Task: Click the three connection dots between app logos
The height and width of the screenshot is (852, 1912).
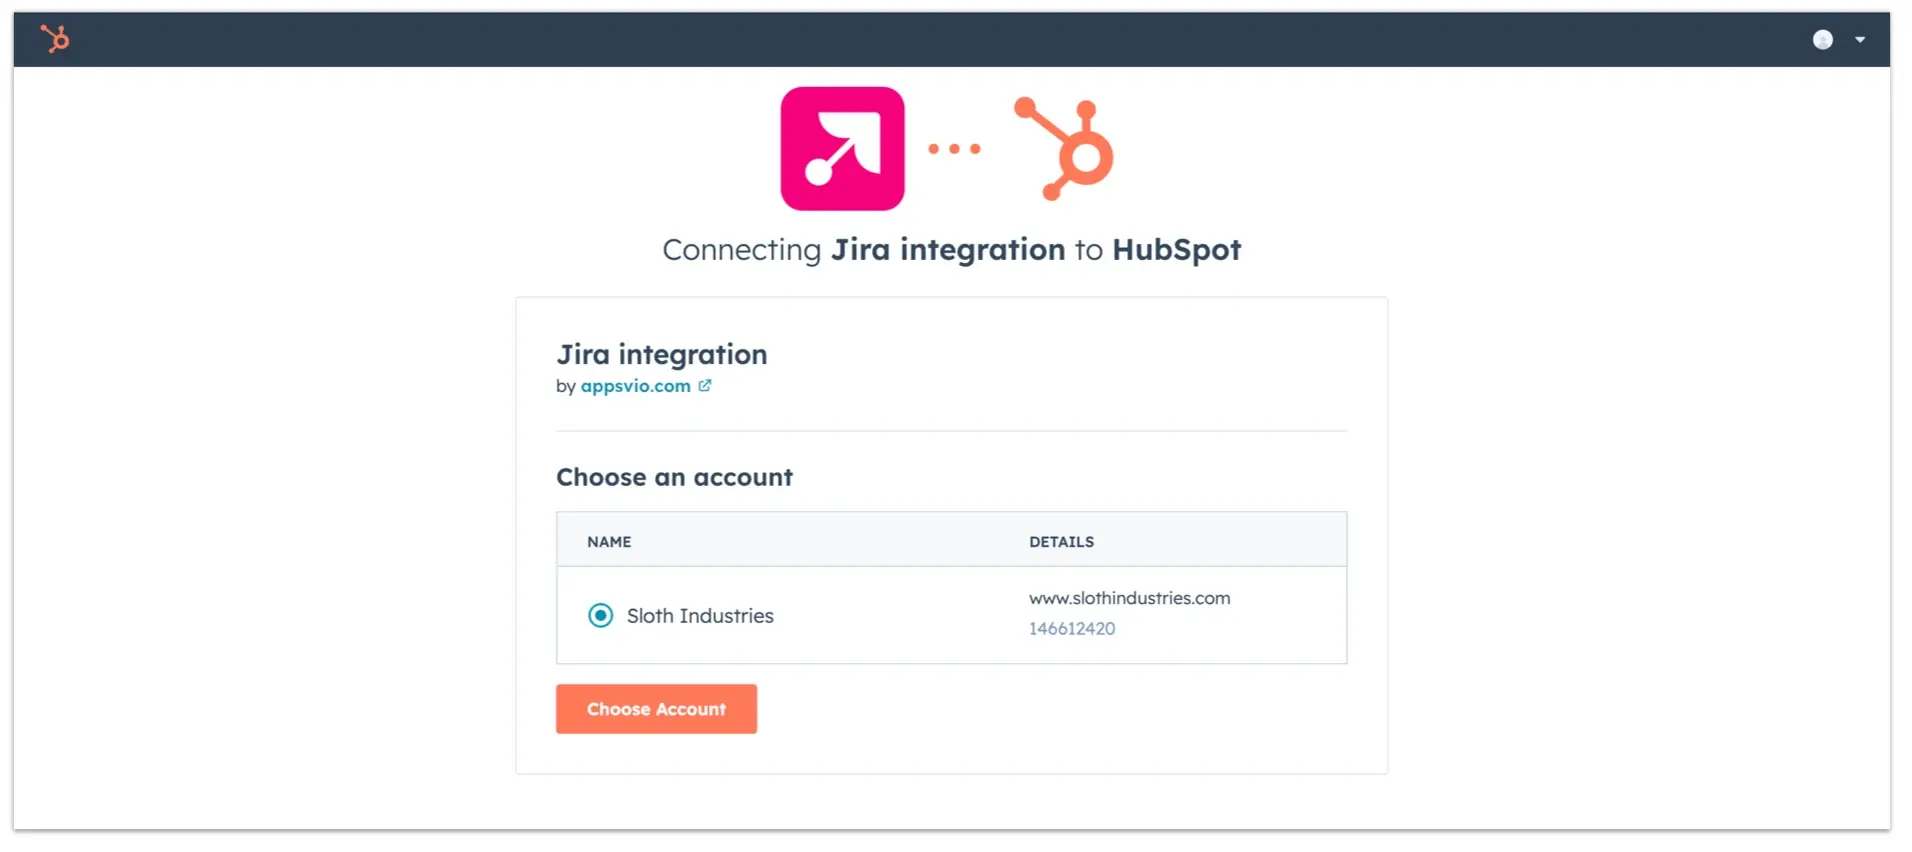Action: (x=954, y=148)
